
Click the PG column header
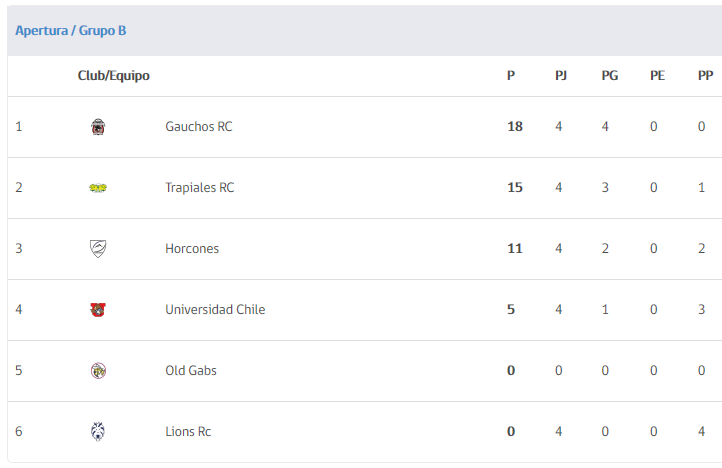click(x=610, y=76)
